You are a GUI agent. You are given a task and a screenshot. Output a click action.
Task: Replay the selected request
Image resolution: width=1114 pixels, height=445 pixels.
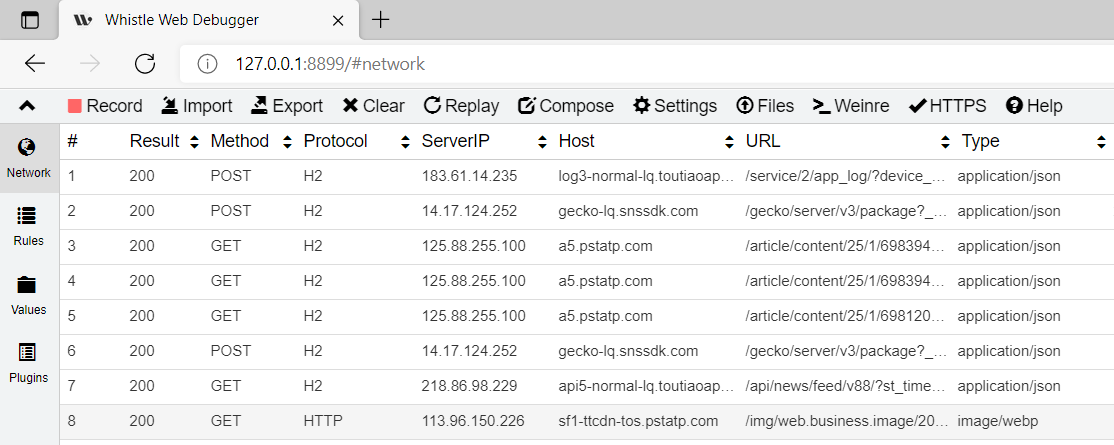tap(462, 106)
